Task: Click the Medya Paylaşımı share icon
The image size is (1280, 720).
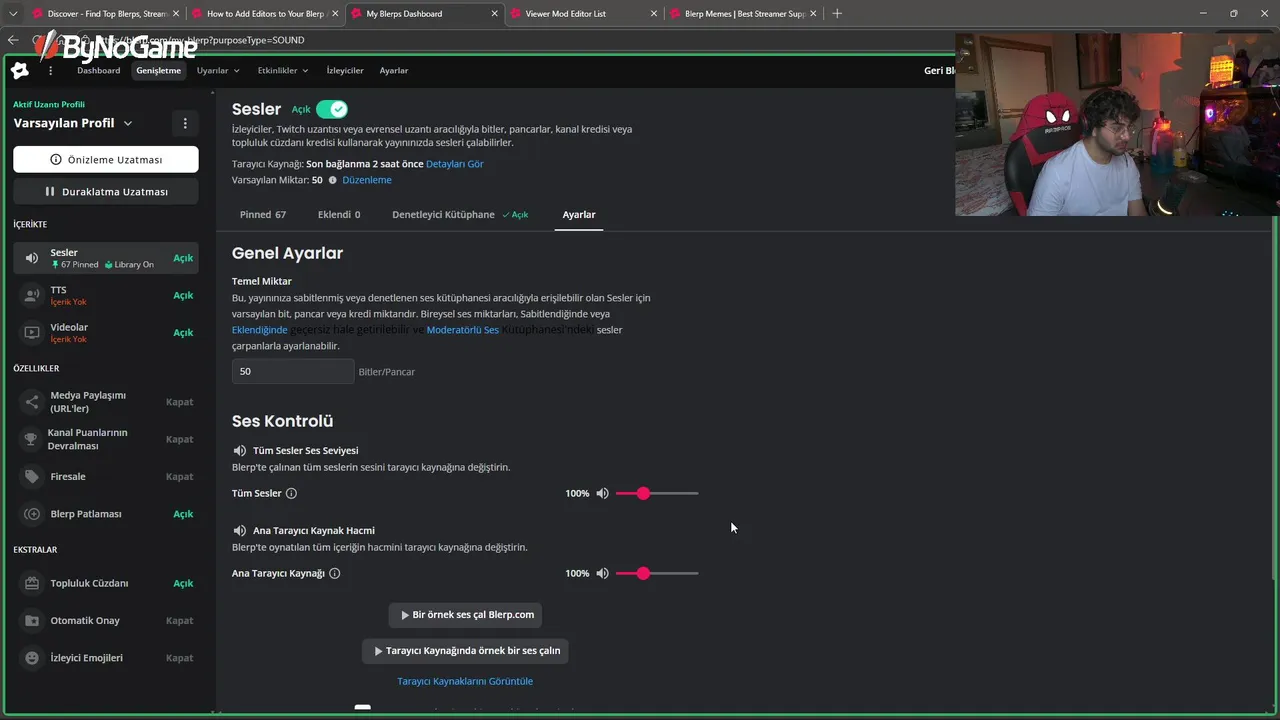Action: point(32,401)
